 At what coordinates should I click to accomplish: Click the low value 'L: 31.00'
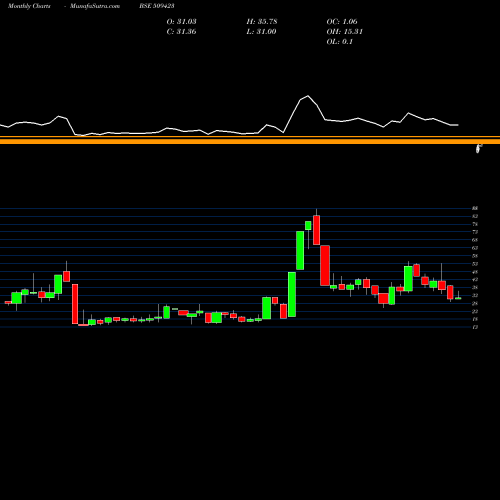(x=261, y=31)
